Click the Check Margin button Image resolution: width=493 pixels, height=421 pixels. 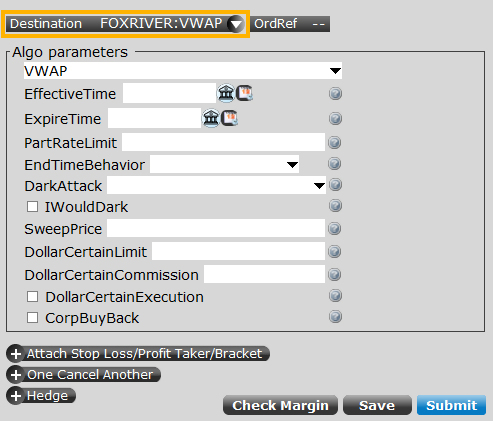(280, 405)
